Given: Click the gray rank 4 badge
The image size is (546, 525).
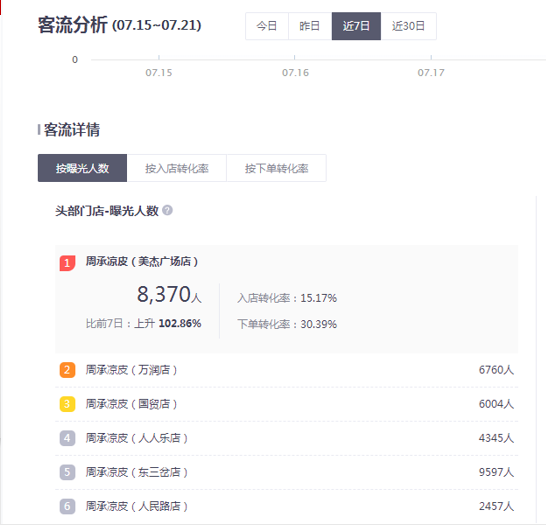Looking at the screenshot, I should coord(67,438).
